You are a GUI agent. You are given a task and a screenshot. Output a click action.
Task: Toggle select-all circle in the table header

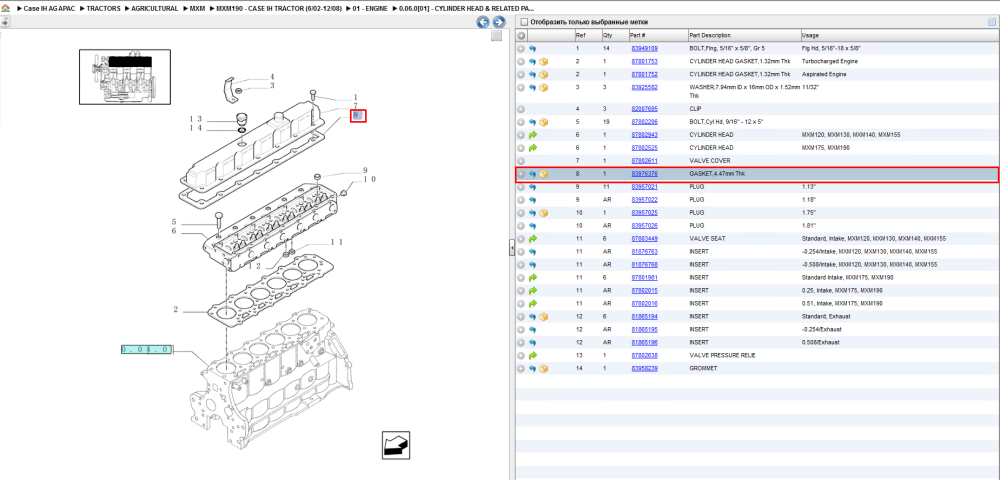coord(521,36)
